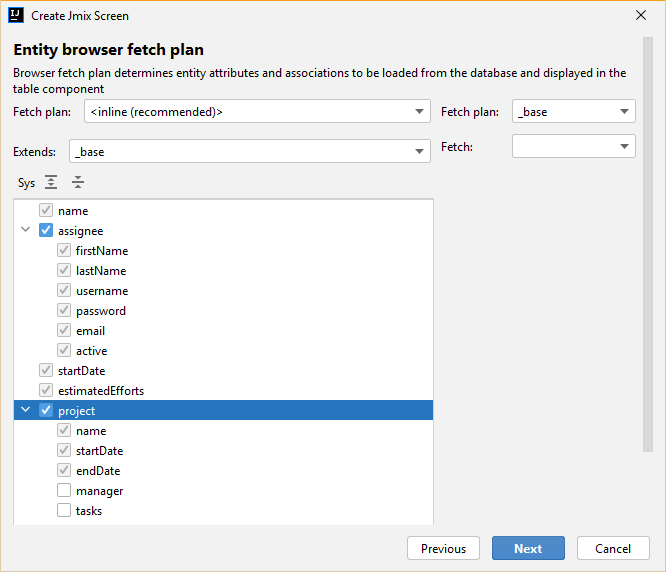Open the empty Fetch dropdown
666x572 pixels.
tap(573, 146)
